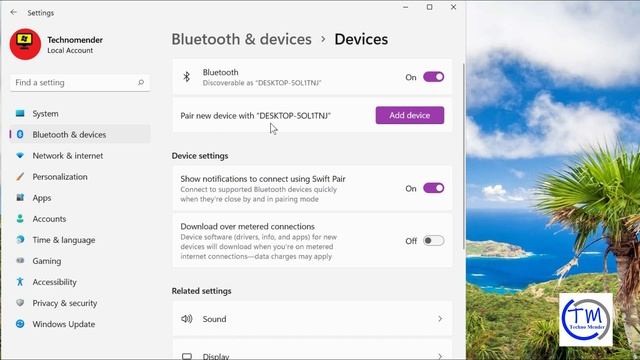Click the "Devices" page title

(x=361, y=39)
